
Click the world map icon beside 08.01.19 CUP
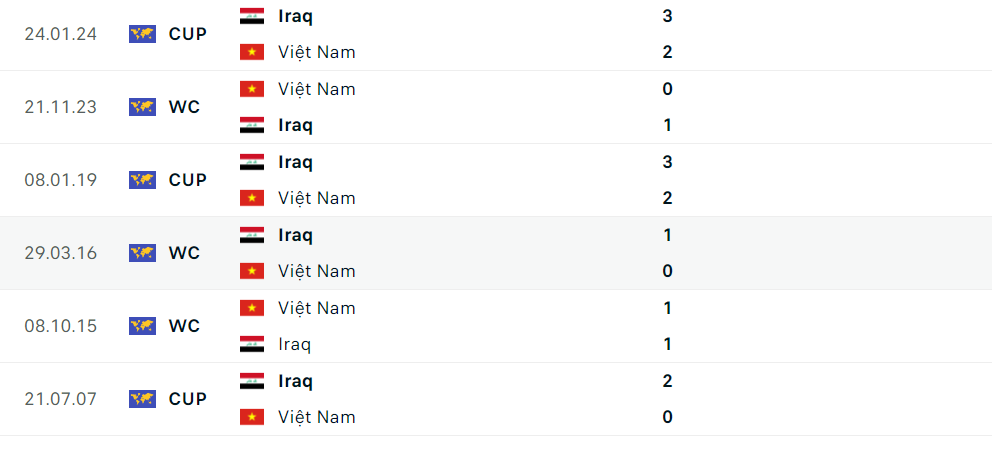pos(142,180)
